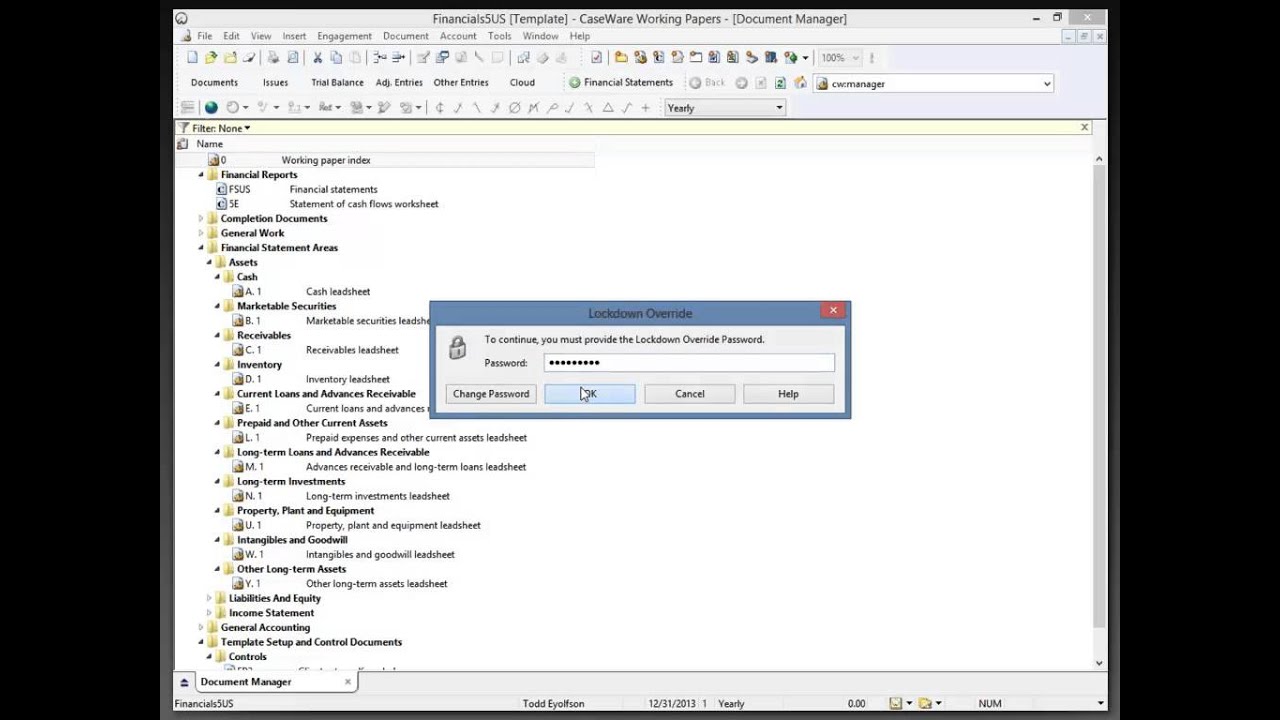The width and height of the screenshot is (1280, 720).
Task: Click the globe icon in tickmark toolbar
Action: 211,108
